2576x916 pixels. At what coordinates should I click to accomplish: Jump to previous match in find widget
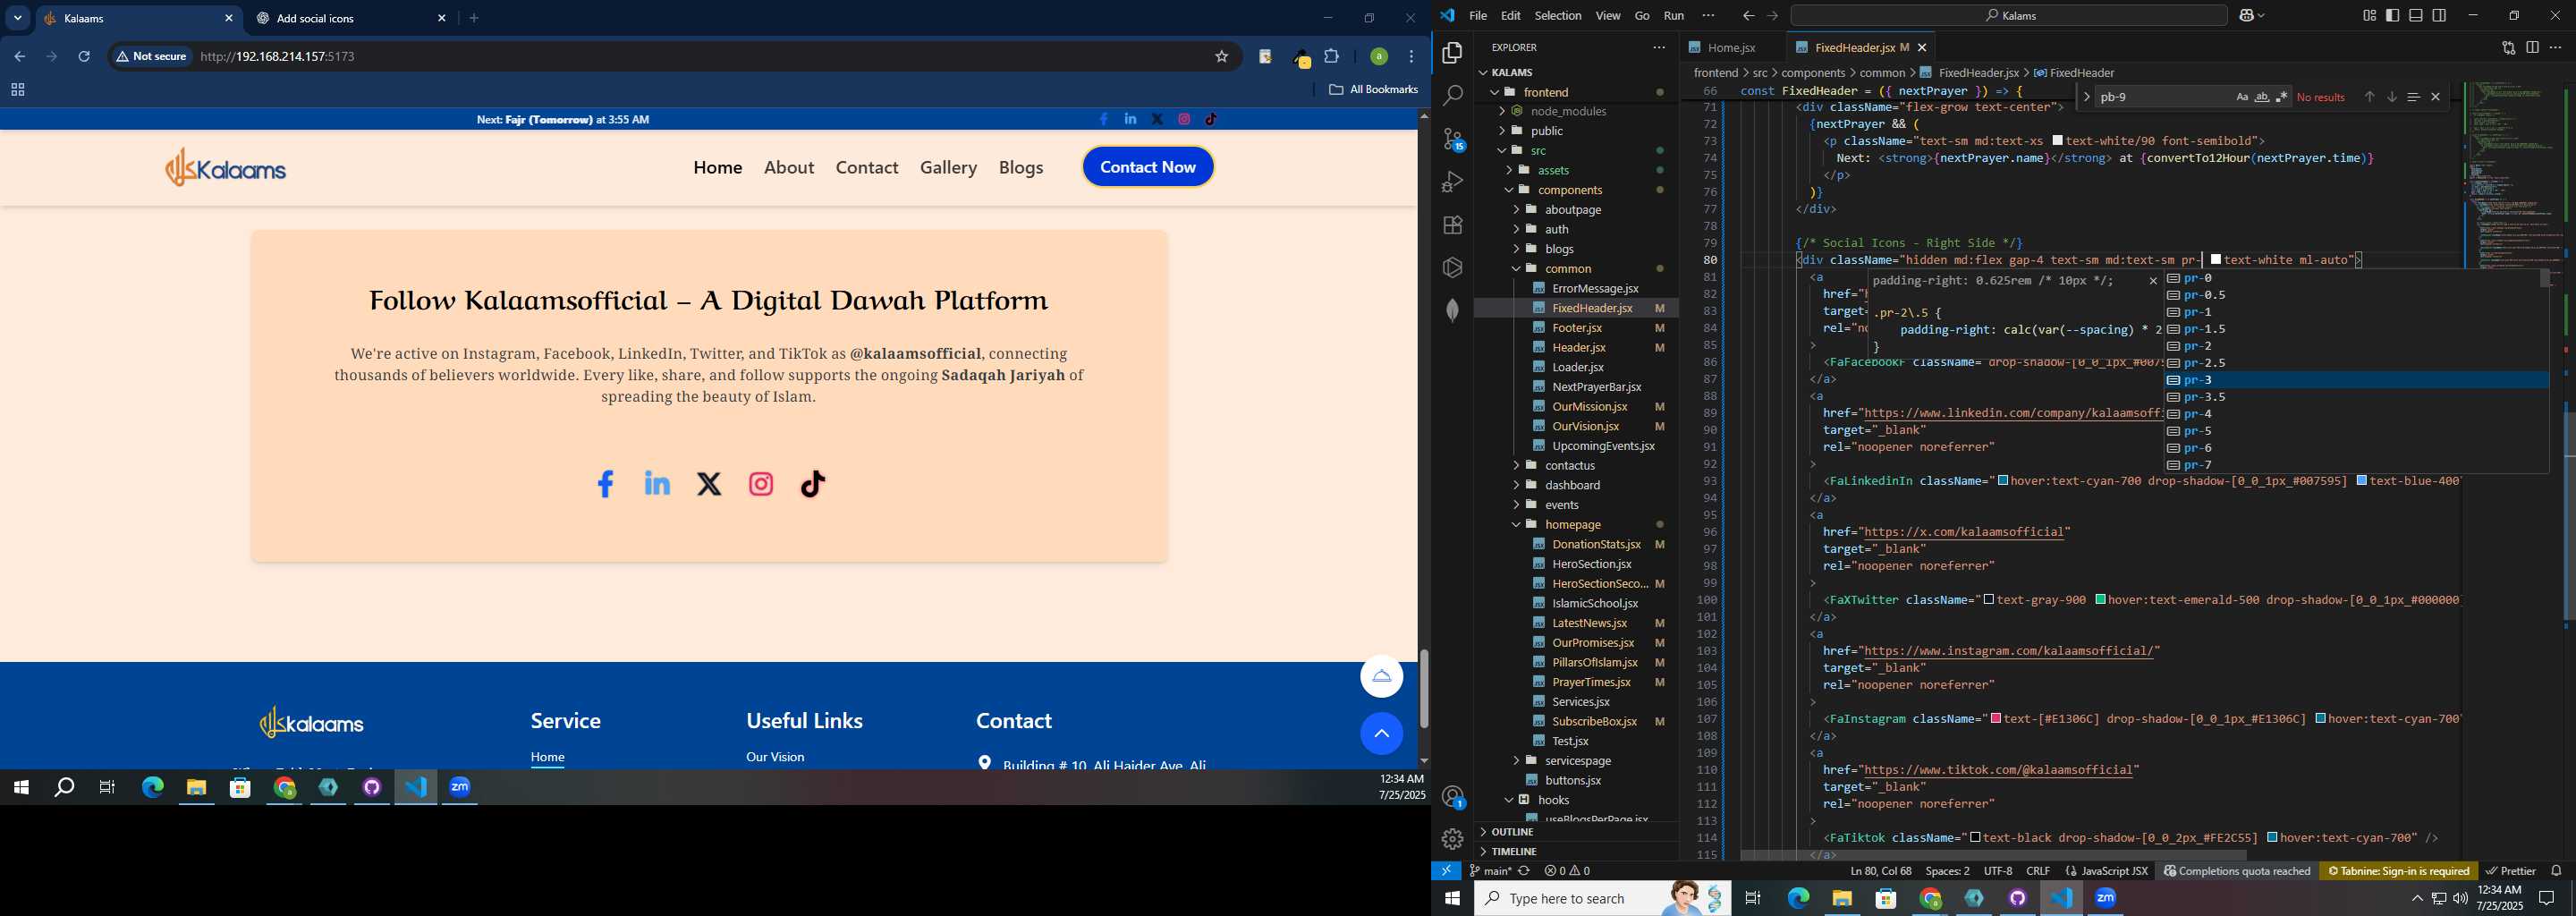pyautogui.click(x=2369, y=97)
